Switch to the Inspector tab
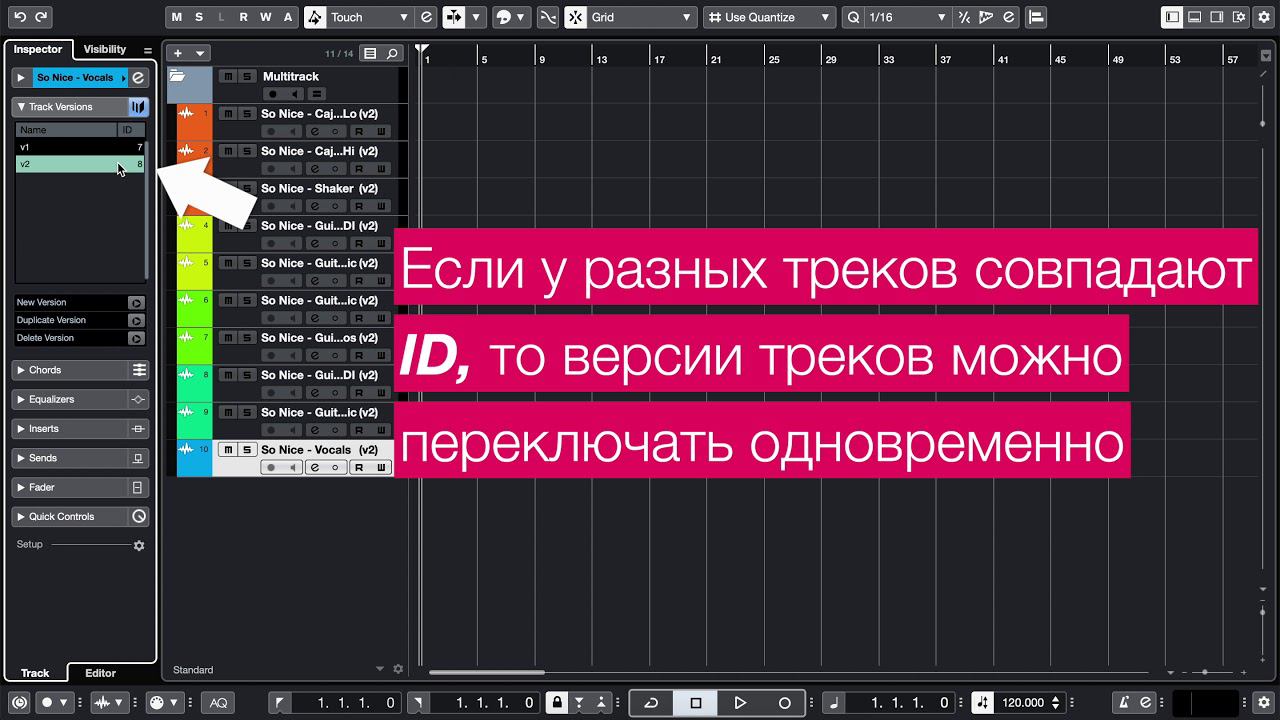 tap(38, 49)
